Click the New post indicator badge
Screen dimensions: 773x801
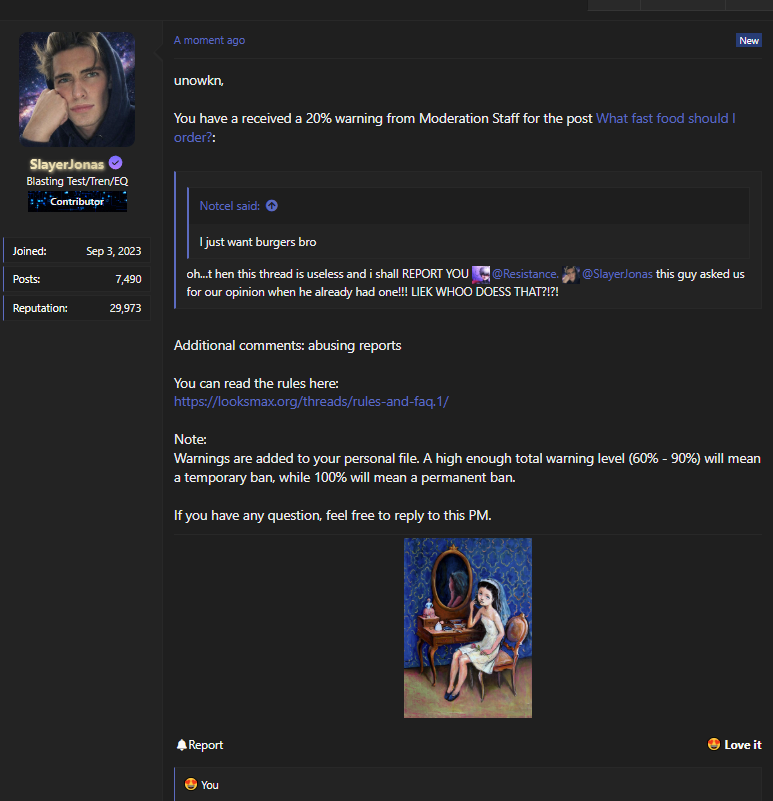pyautogui.click(x=748, y=40)
